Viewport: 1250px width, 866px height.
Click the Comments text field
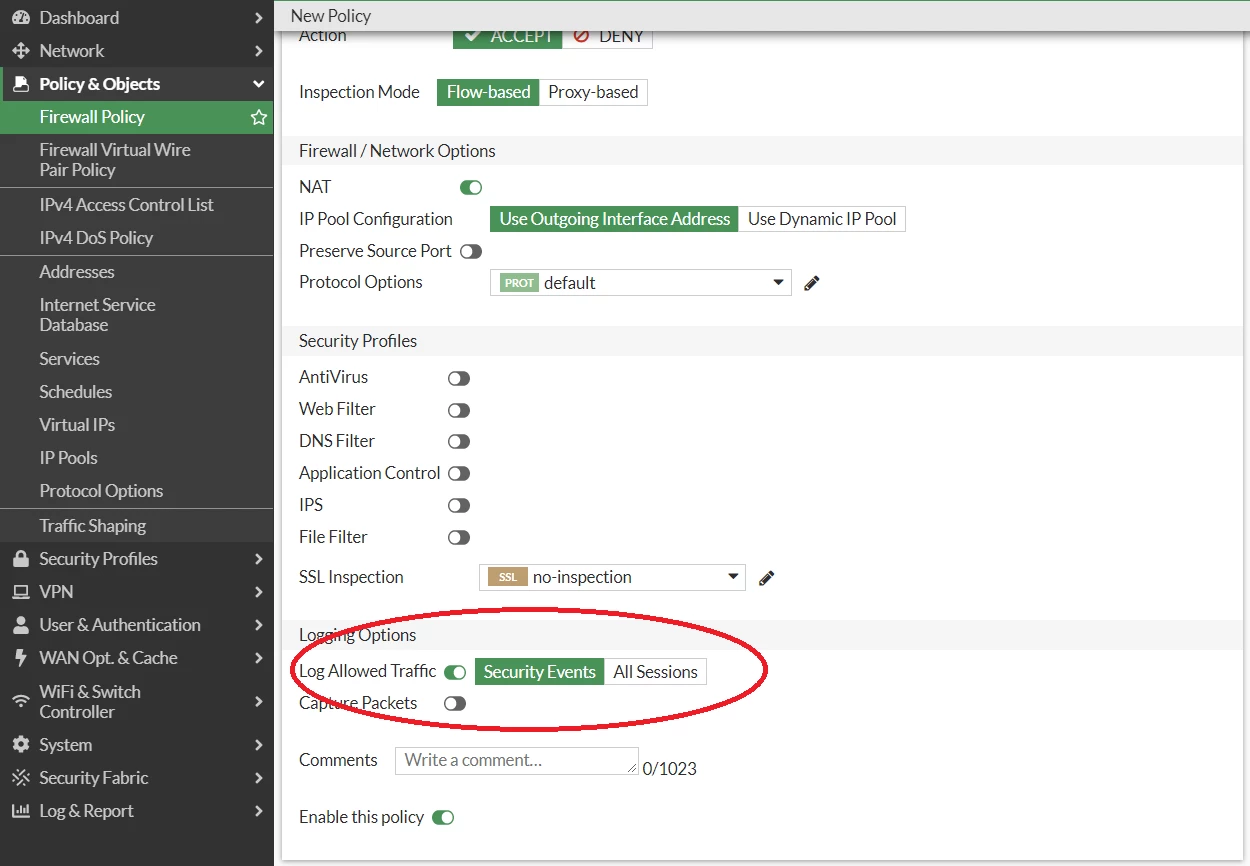click(x=517, y=761)
